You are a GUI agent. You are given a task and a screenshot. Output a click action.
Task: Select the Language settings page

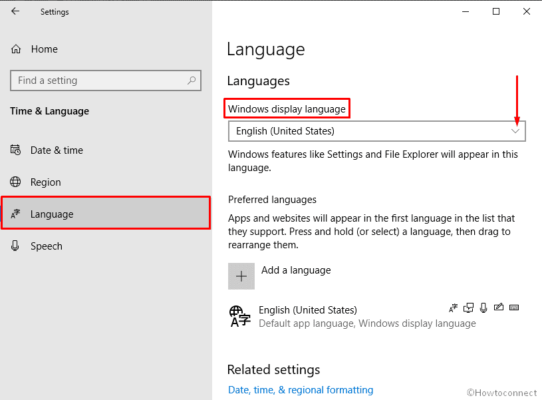coord(106,213)
